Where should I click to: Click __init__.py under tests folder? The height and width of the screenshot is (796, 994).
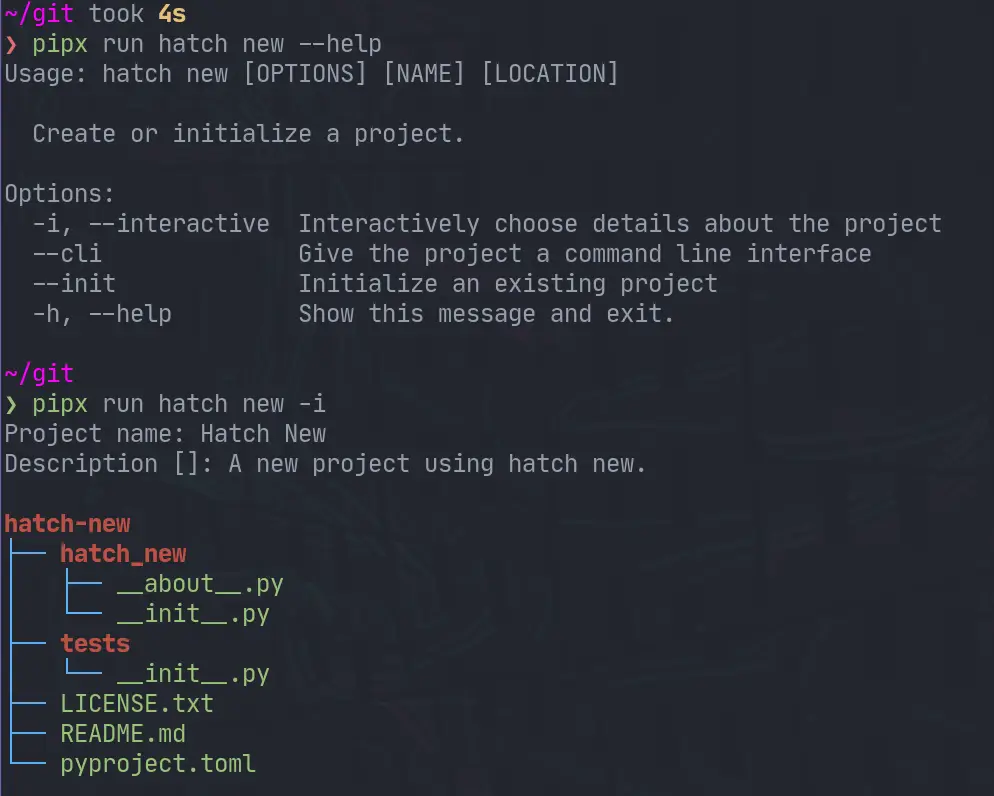pyautogui.click(x=192, y=674)
